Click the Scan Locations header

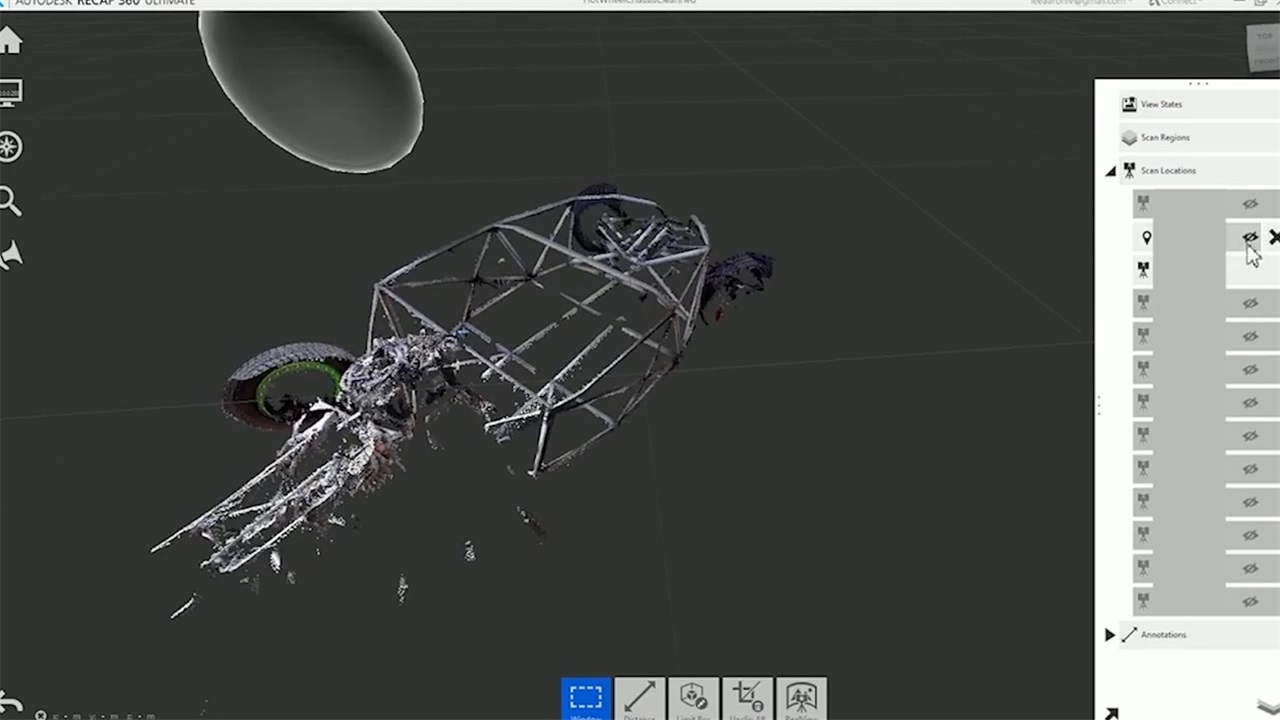1199,170
